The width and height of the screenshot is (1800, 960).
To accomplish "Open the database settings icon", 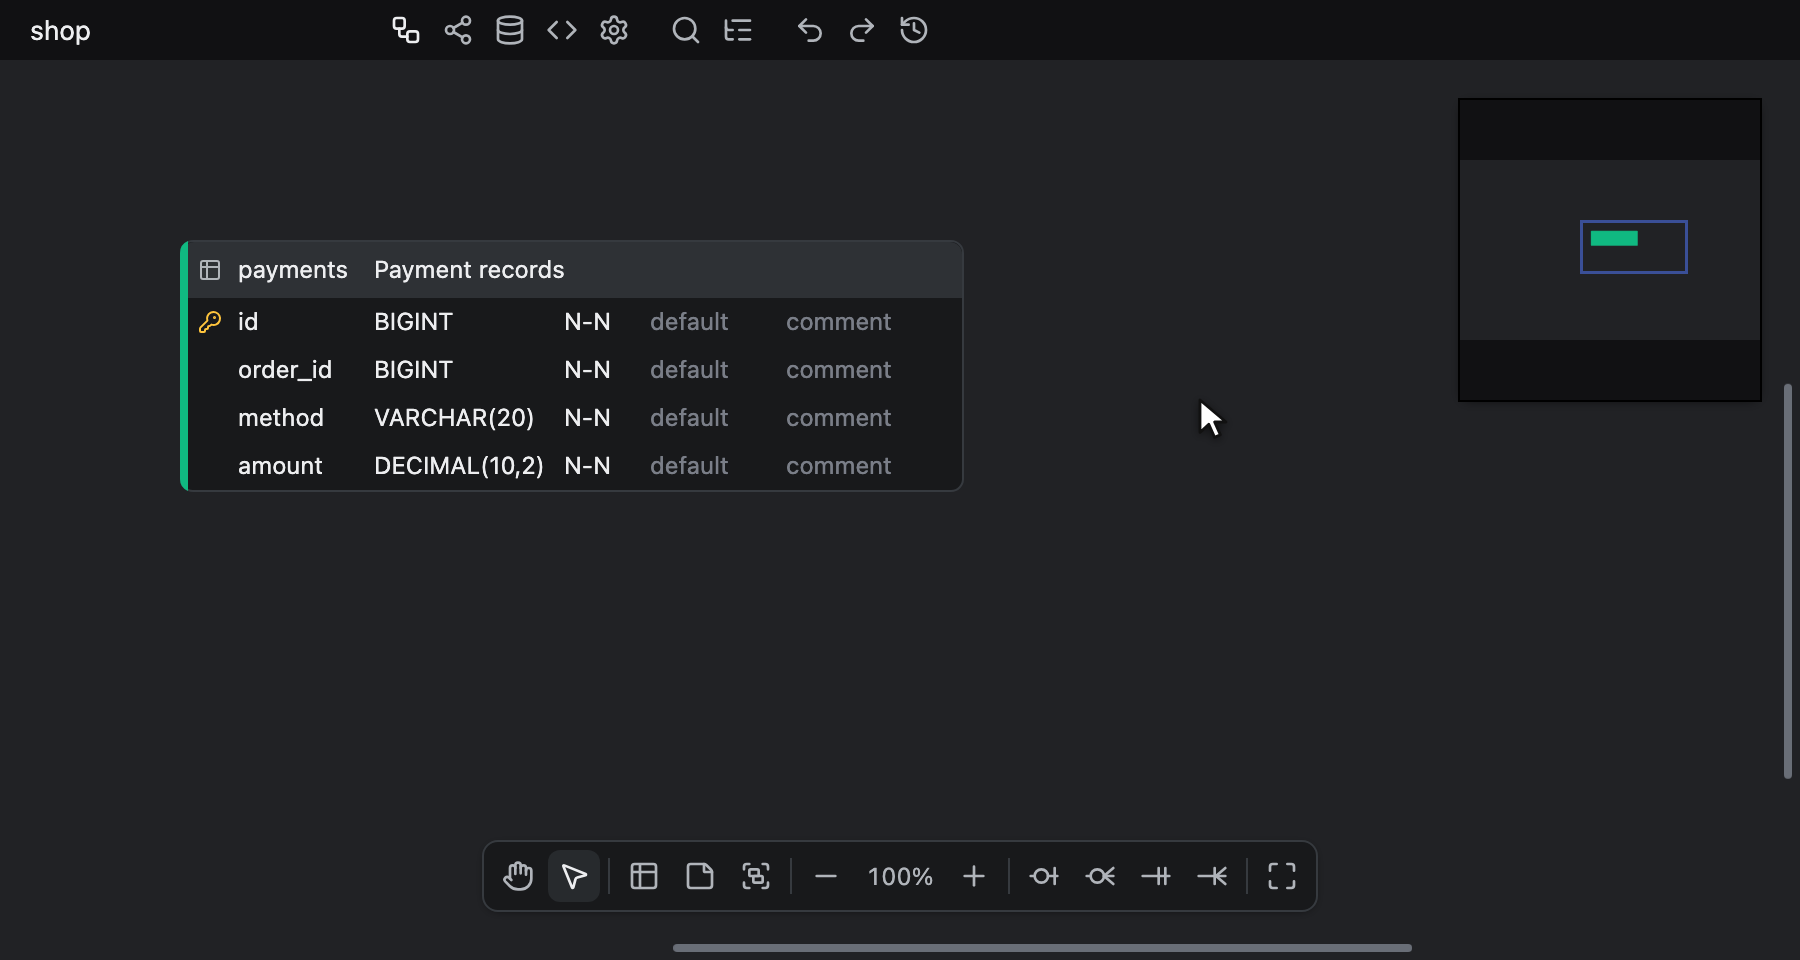I will point(510,30).
